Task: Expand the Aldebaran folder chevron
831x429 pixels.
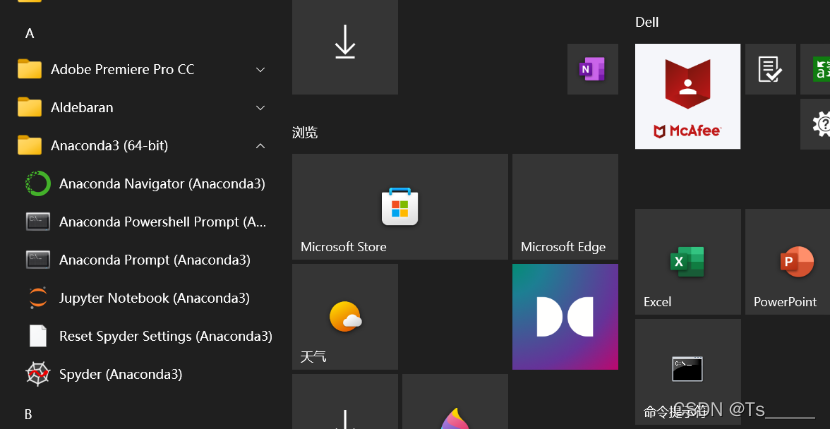Action: click(x=260, y=108)
